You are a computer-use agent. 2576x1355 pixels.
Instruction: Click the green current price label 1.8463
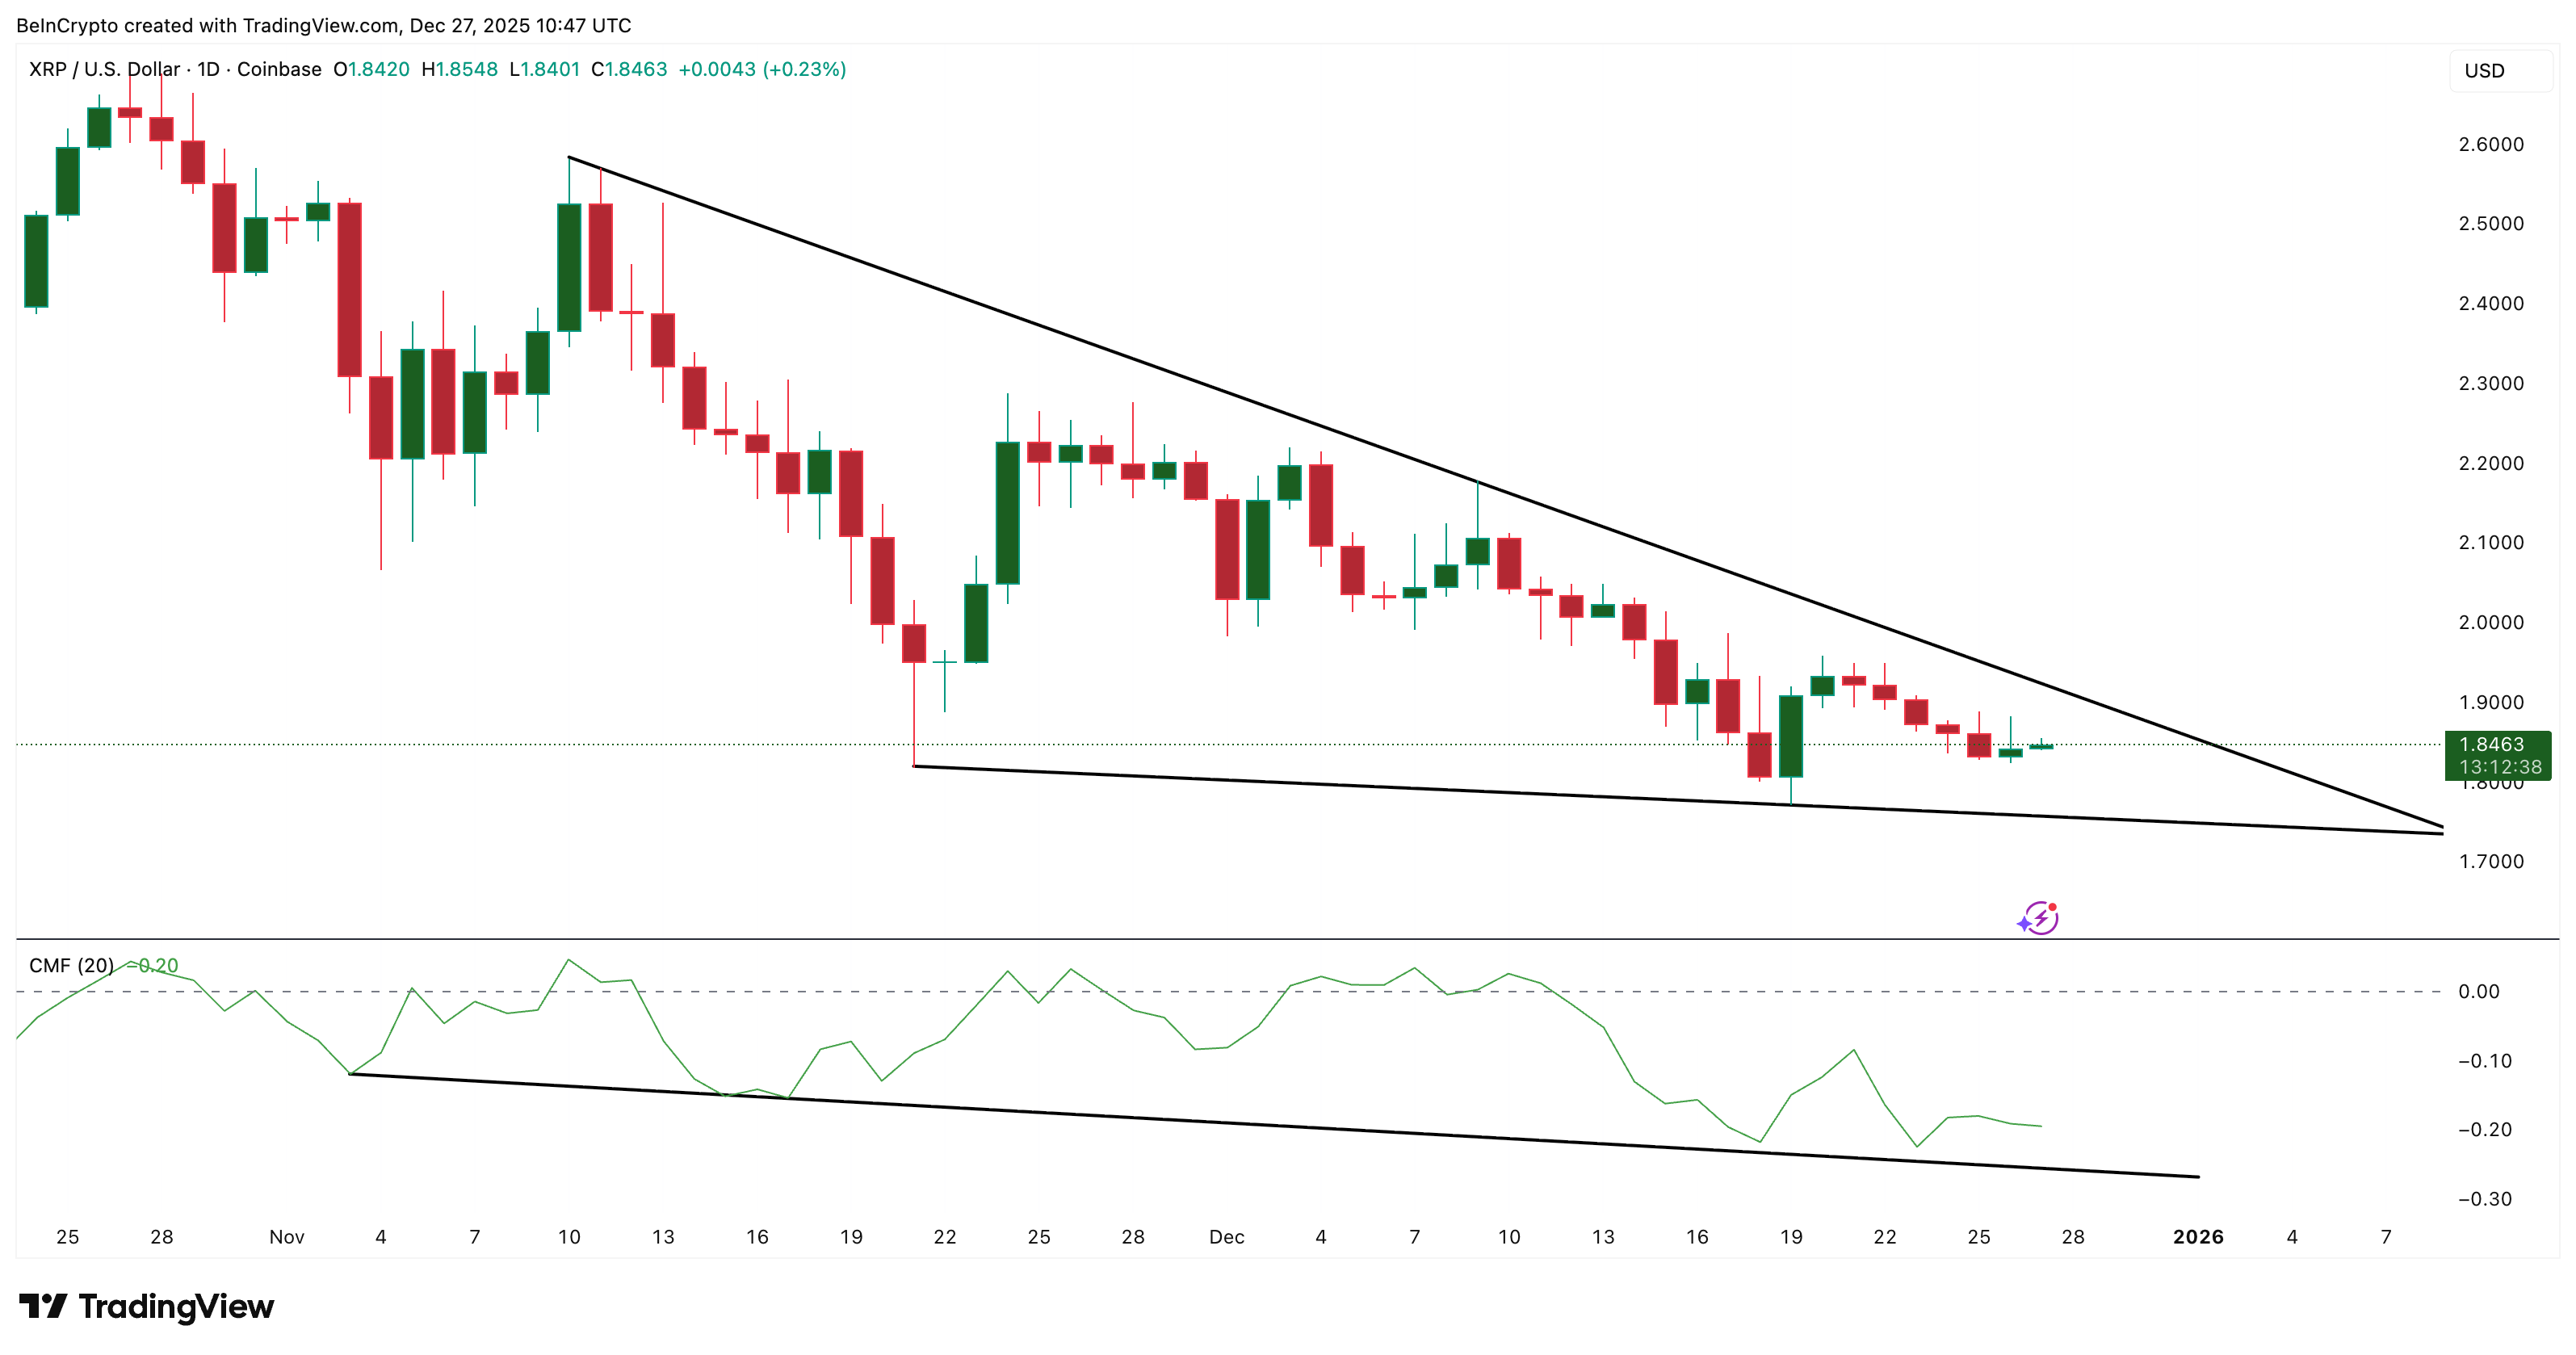click(2497, 744)
